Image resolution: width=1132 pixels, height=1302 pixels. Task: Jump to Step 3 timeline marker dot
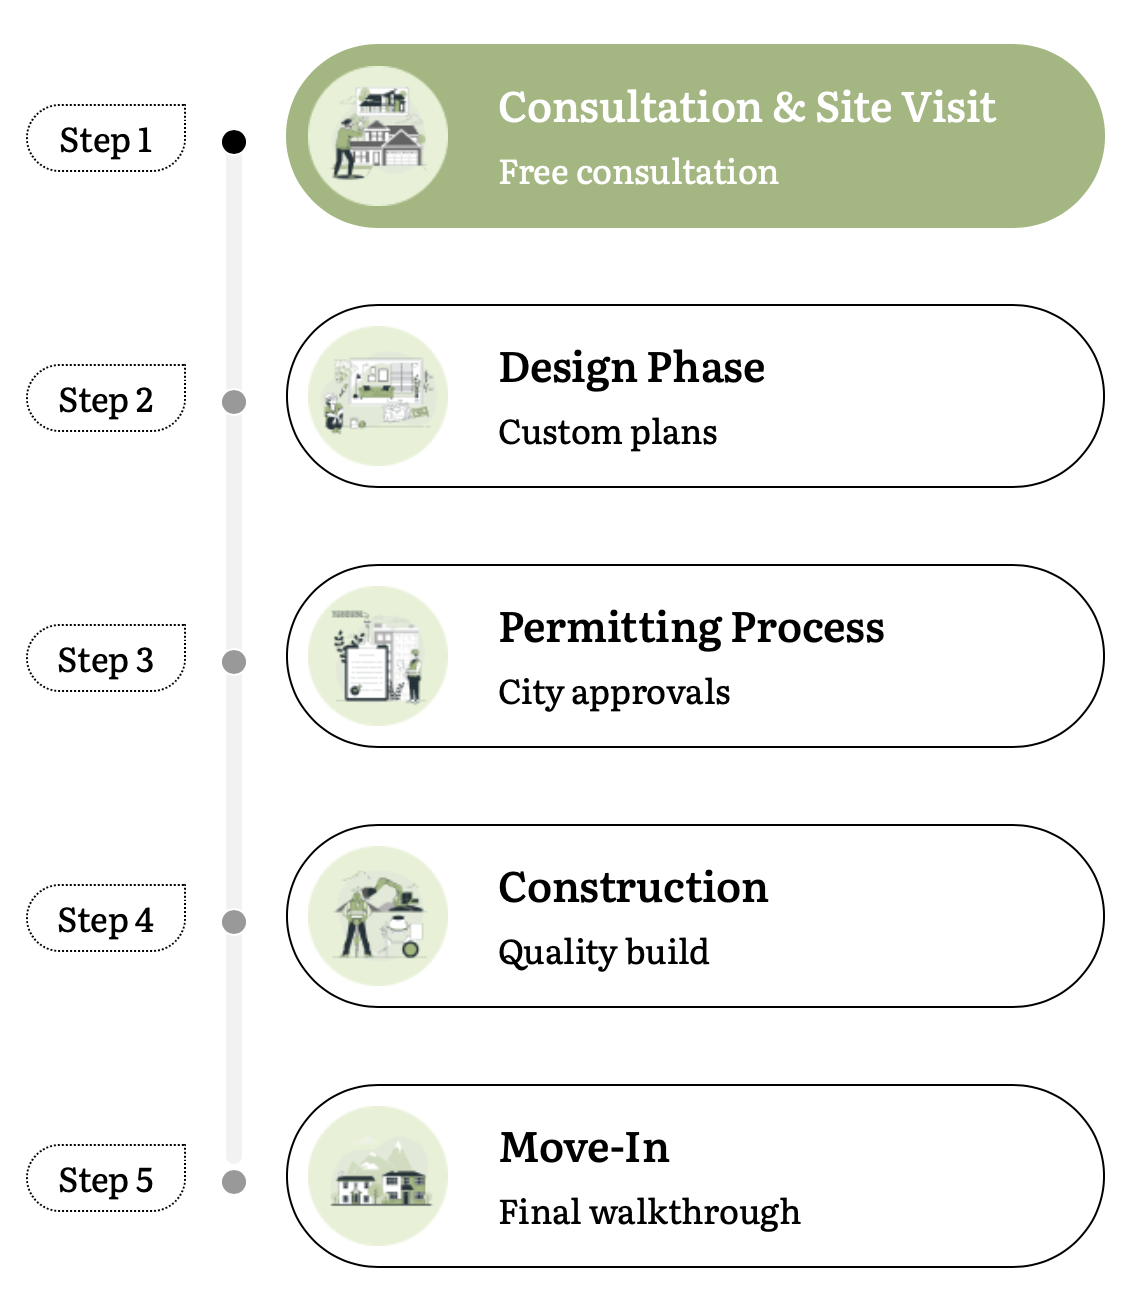coord(234,662)
